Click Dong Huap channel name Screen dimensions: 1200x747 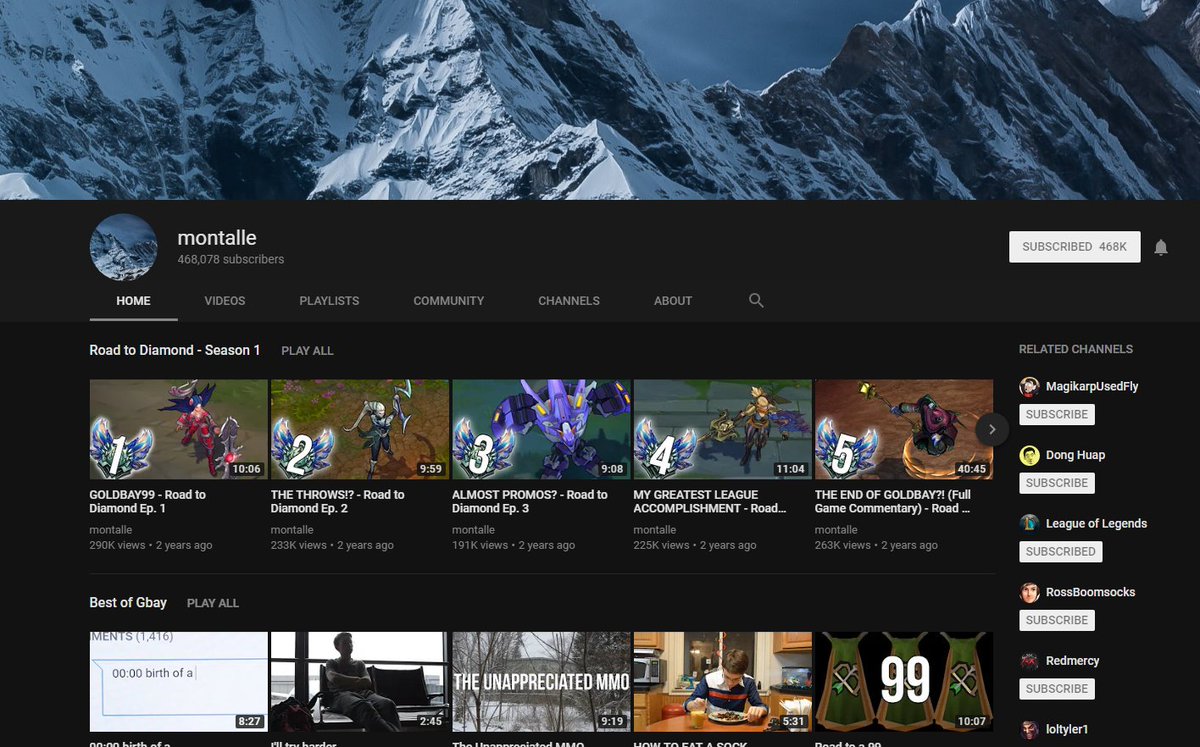(x=1075, y=455)
